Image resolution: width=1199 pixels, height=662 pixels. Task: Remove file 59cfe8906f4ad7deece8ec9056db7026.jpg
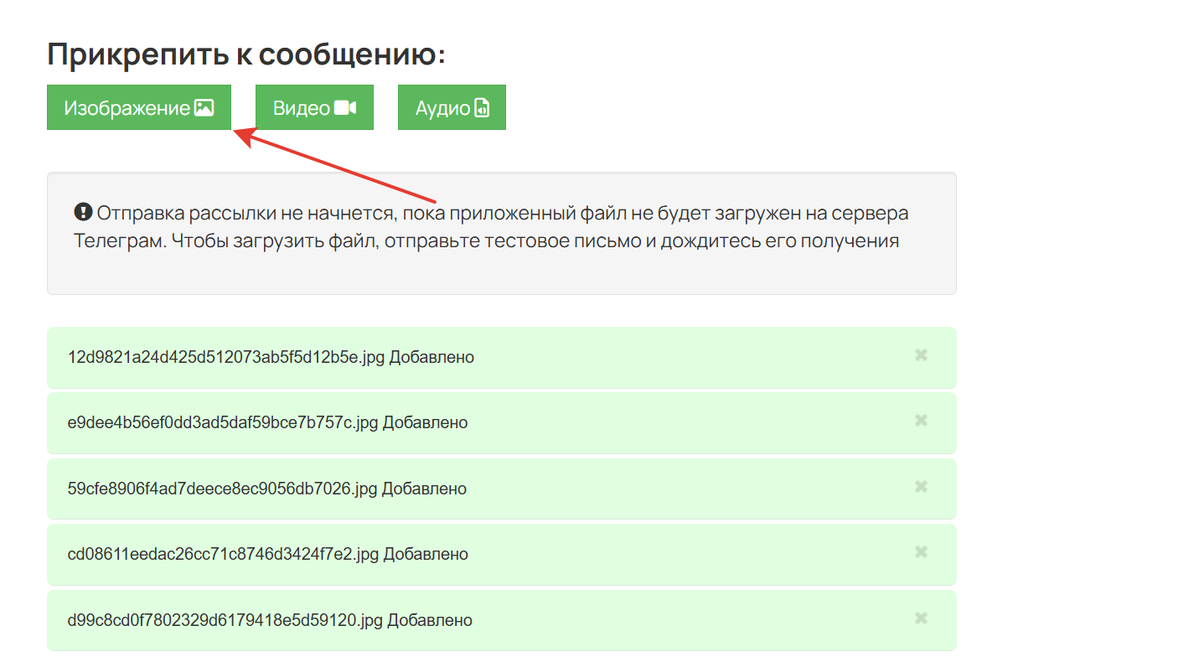921,487
